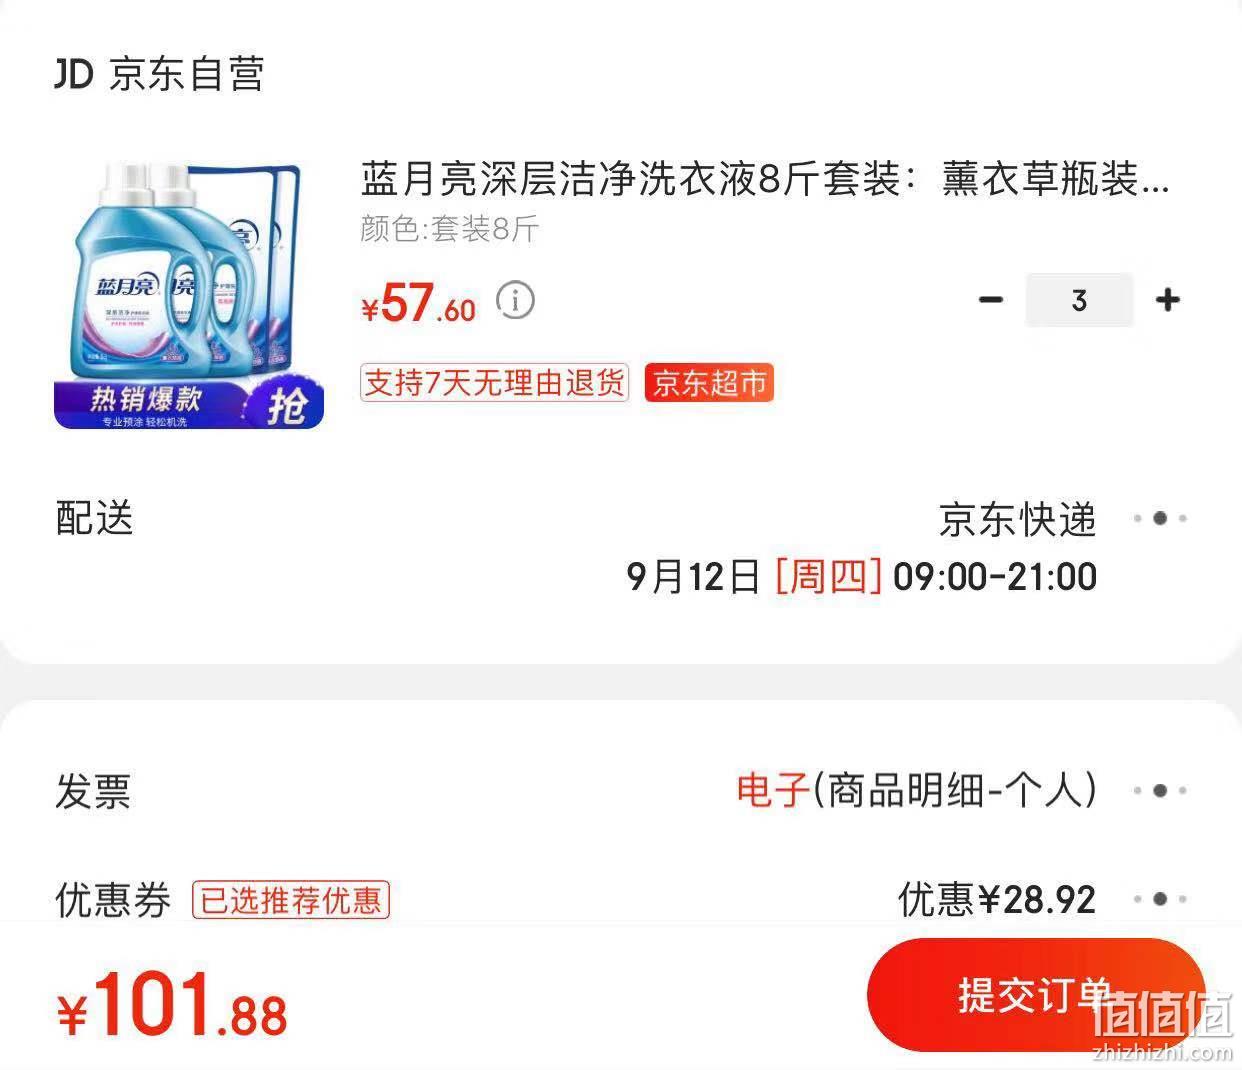
Task: Open invoice options dots next to 电子
Action: coord(1160,790)
